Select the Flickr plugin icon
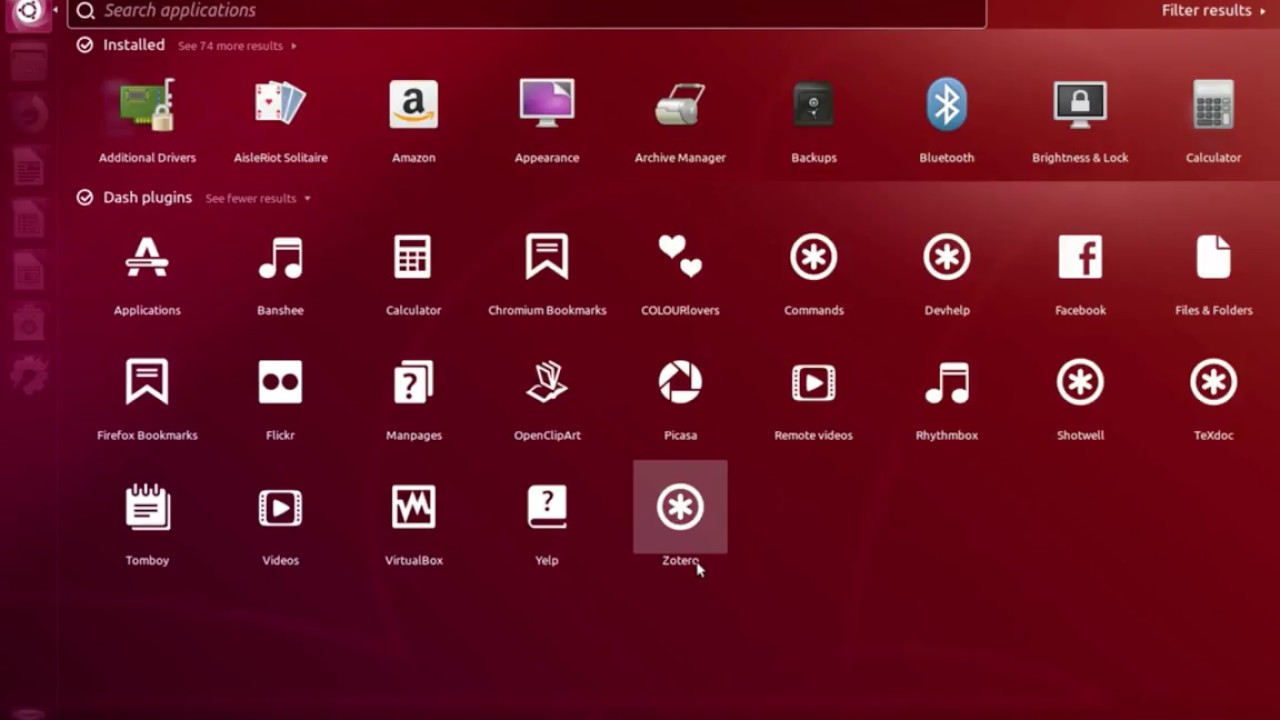 click(280, 382)
